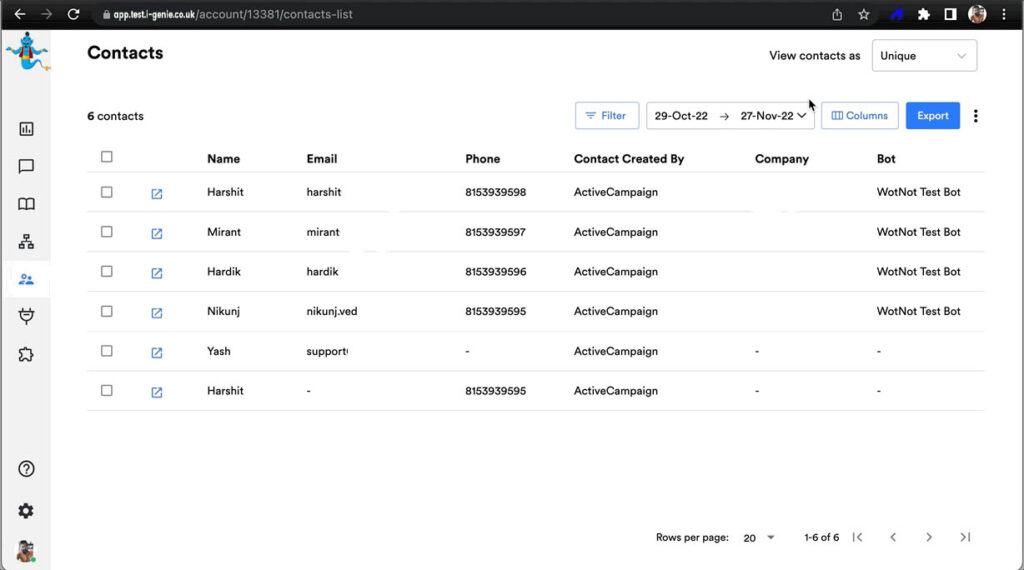Tick the select-all checkbox in header
The width and height of the screenshot is (1024, 570).
coord(107,157)
